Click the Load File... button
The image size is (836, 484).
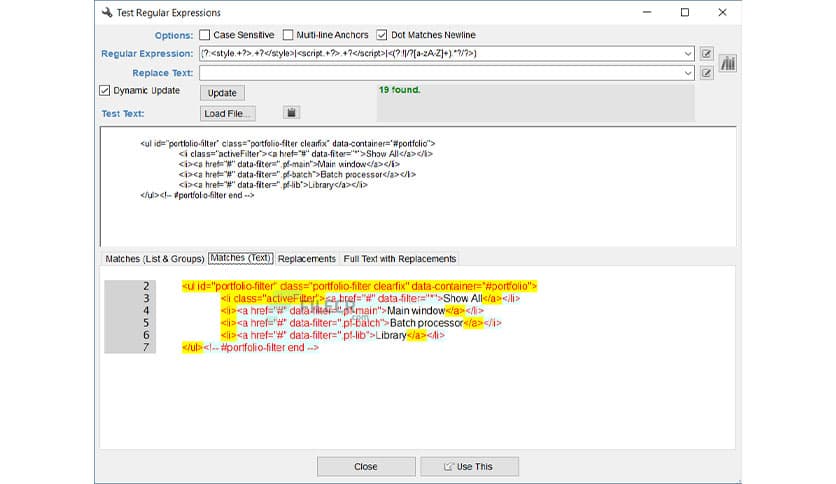point(228,114)
